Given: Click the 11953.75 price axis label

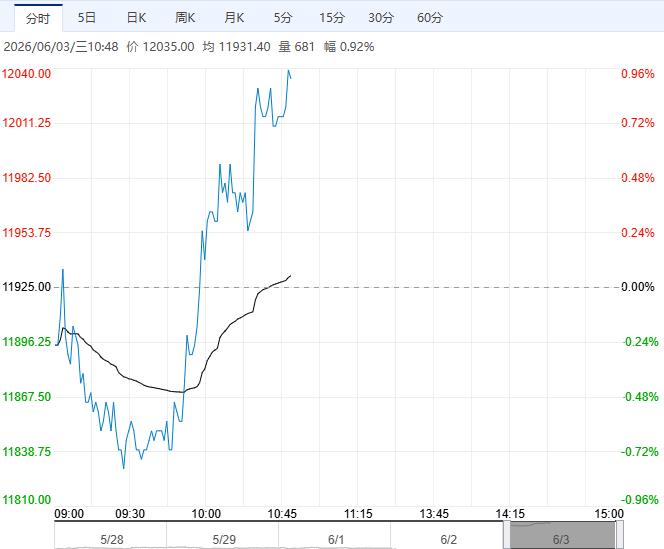Looking at the screenshot, I should click(x=26, y=233).
